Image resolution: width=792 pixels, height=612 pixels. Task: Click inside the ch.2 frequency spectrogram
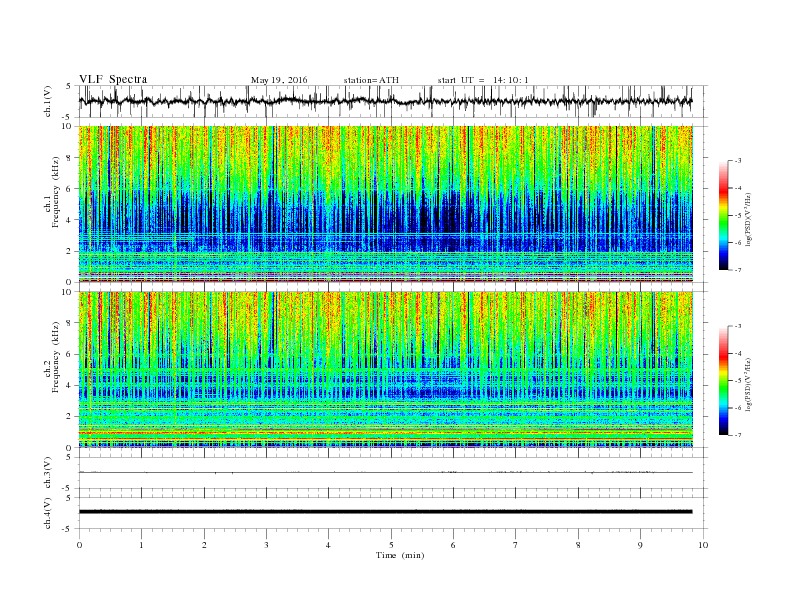coord(386,369)
